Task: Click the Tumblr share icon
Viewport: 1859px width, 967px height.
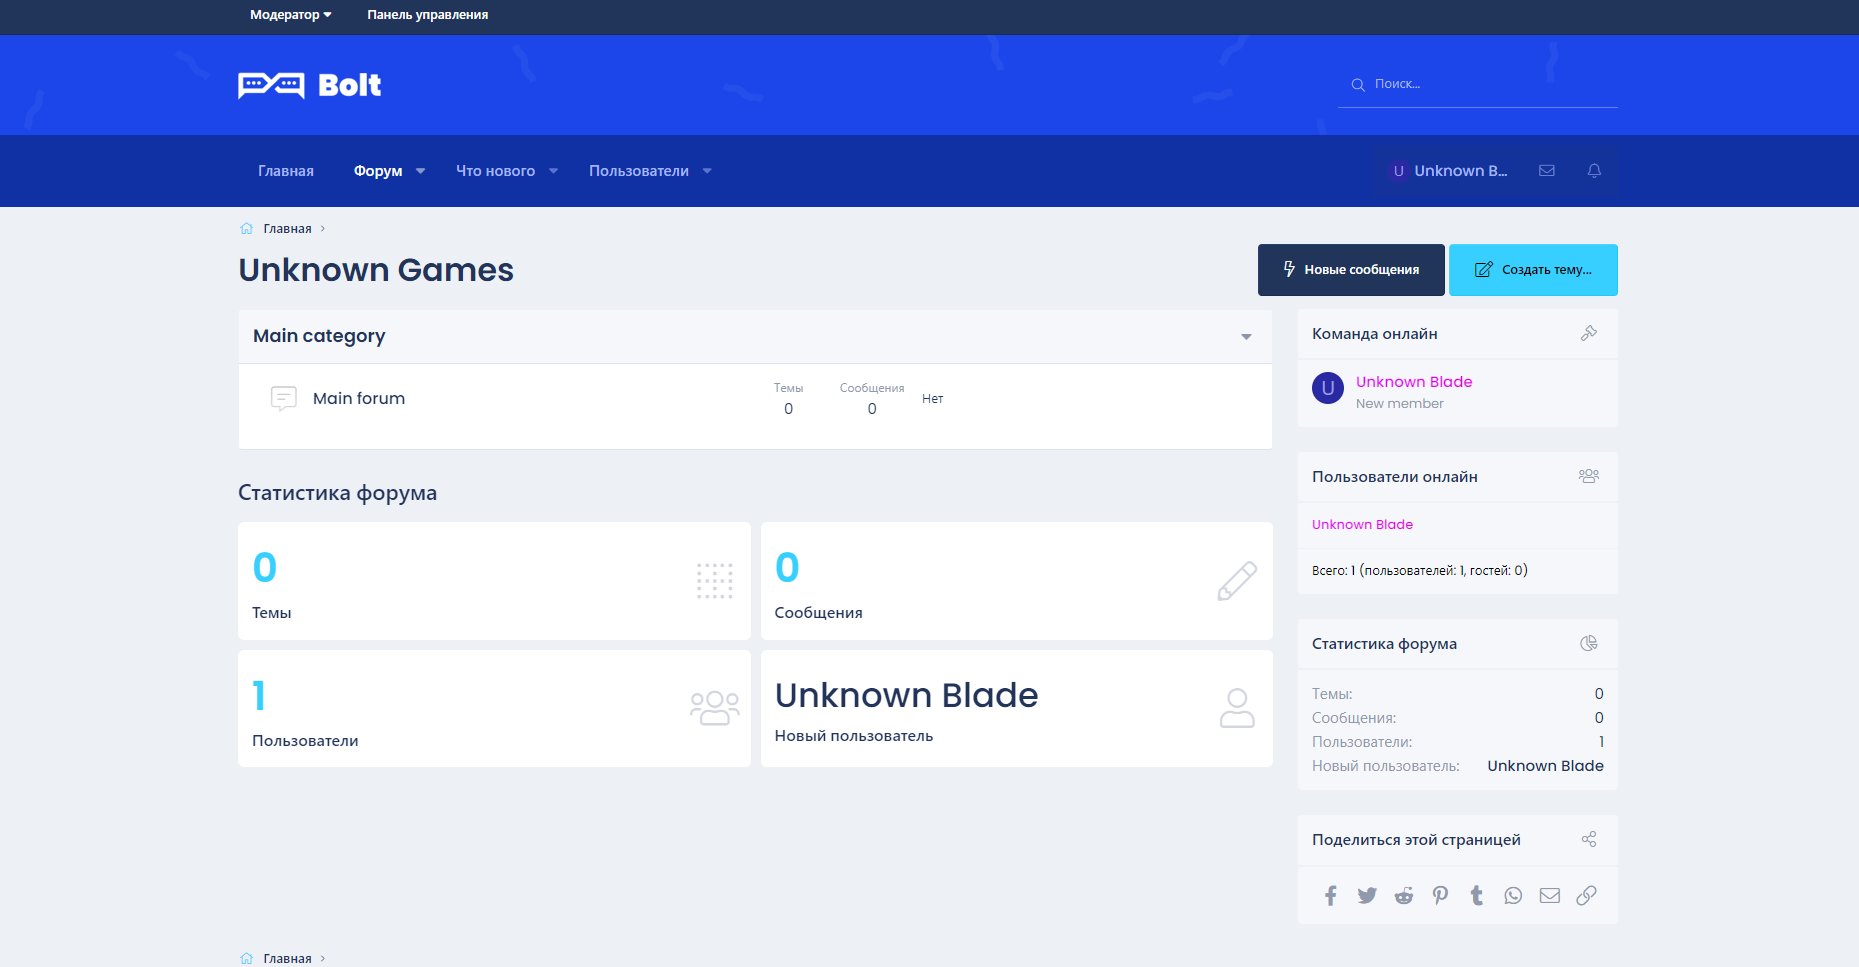Action: coord(1477,896)
